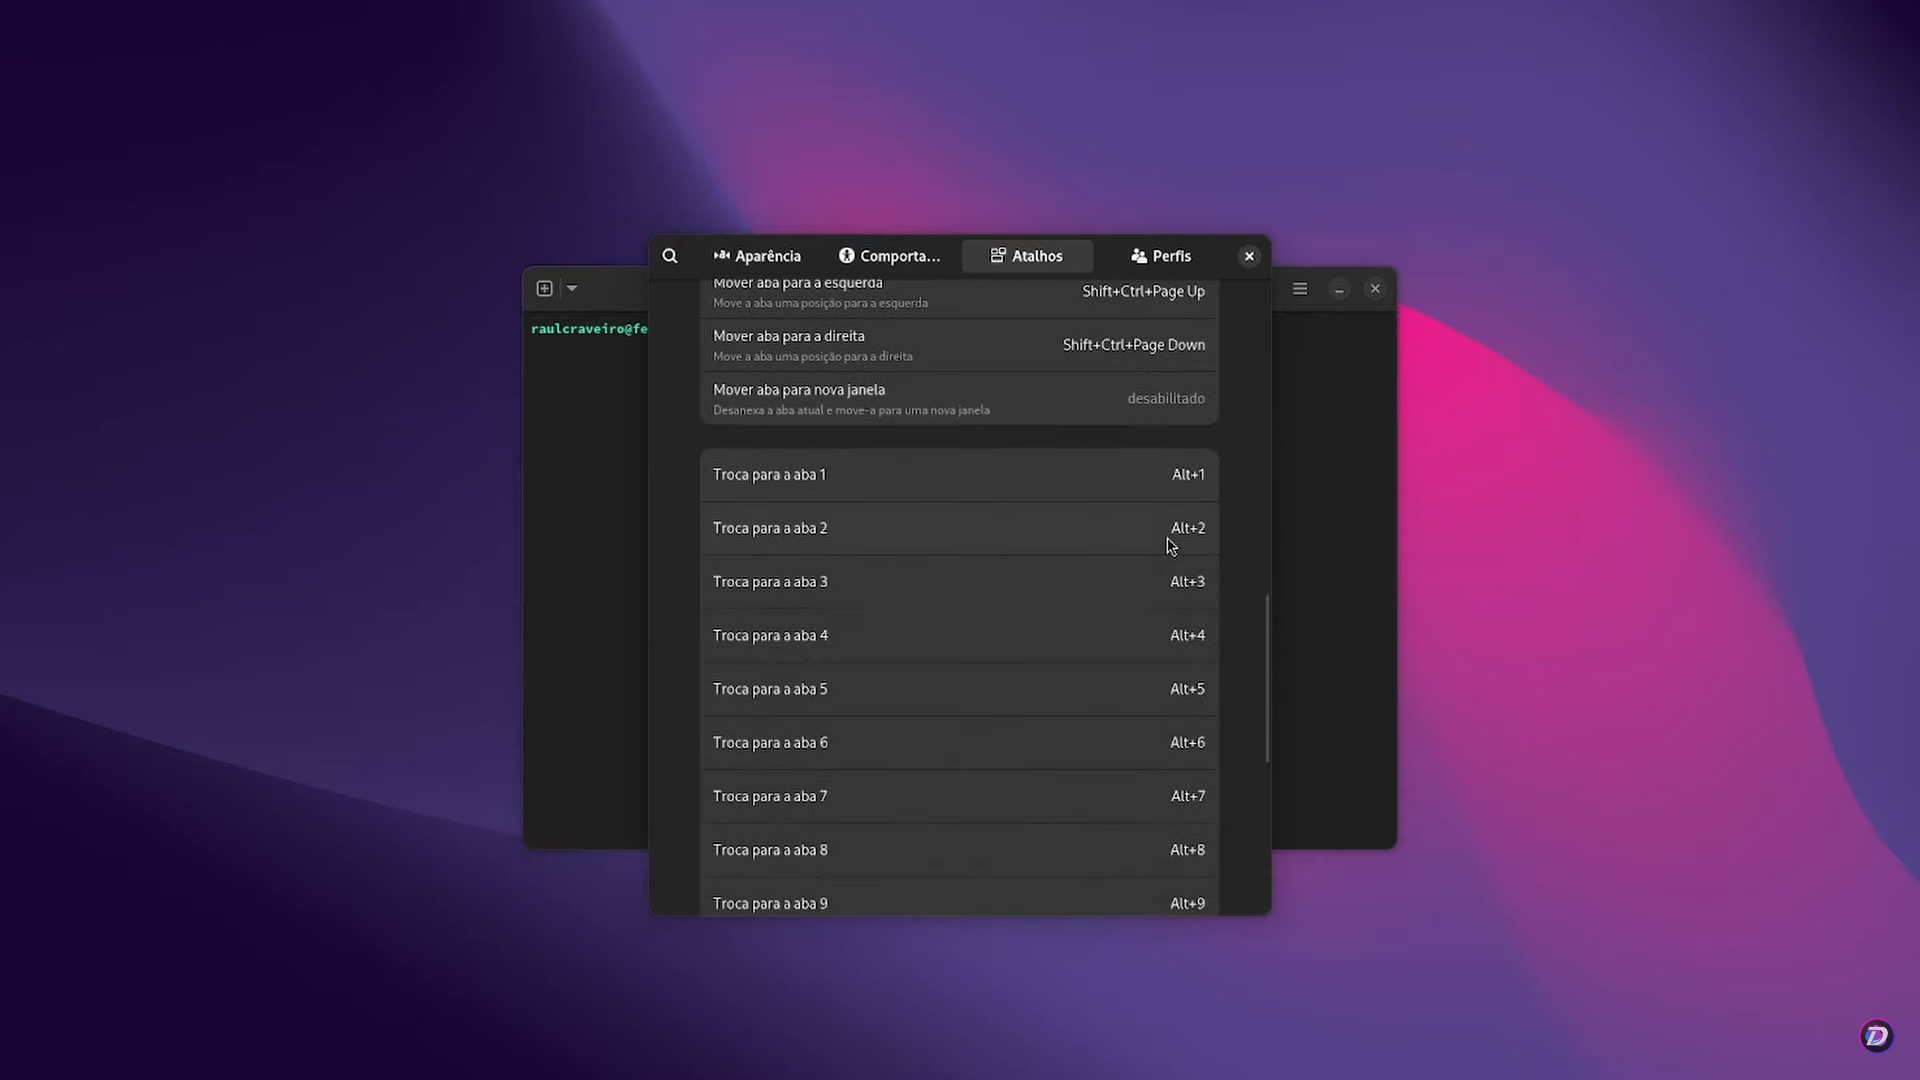Open the terminal hamburger menu
Image resolution: width=1920 pixels, height=1080 pixels.
click(1299, 288)
